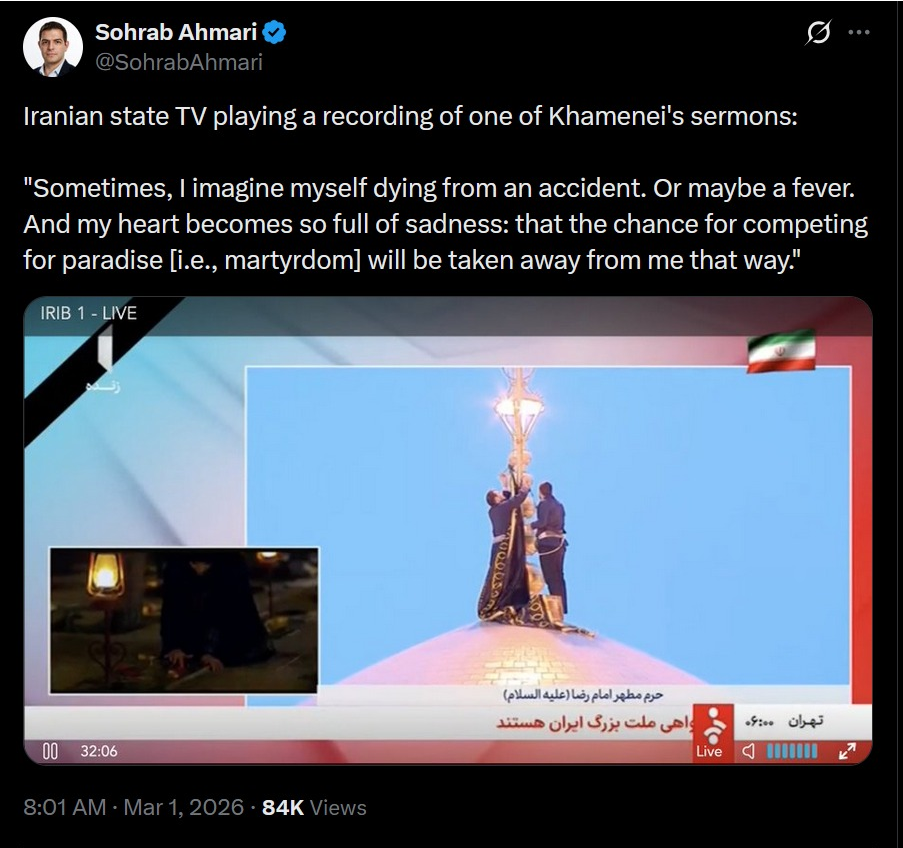
Task: Click the main dome video frame
Action: [x=548, y=525]
